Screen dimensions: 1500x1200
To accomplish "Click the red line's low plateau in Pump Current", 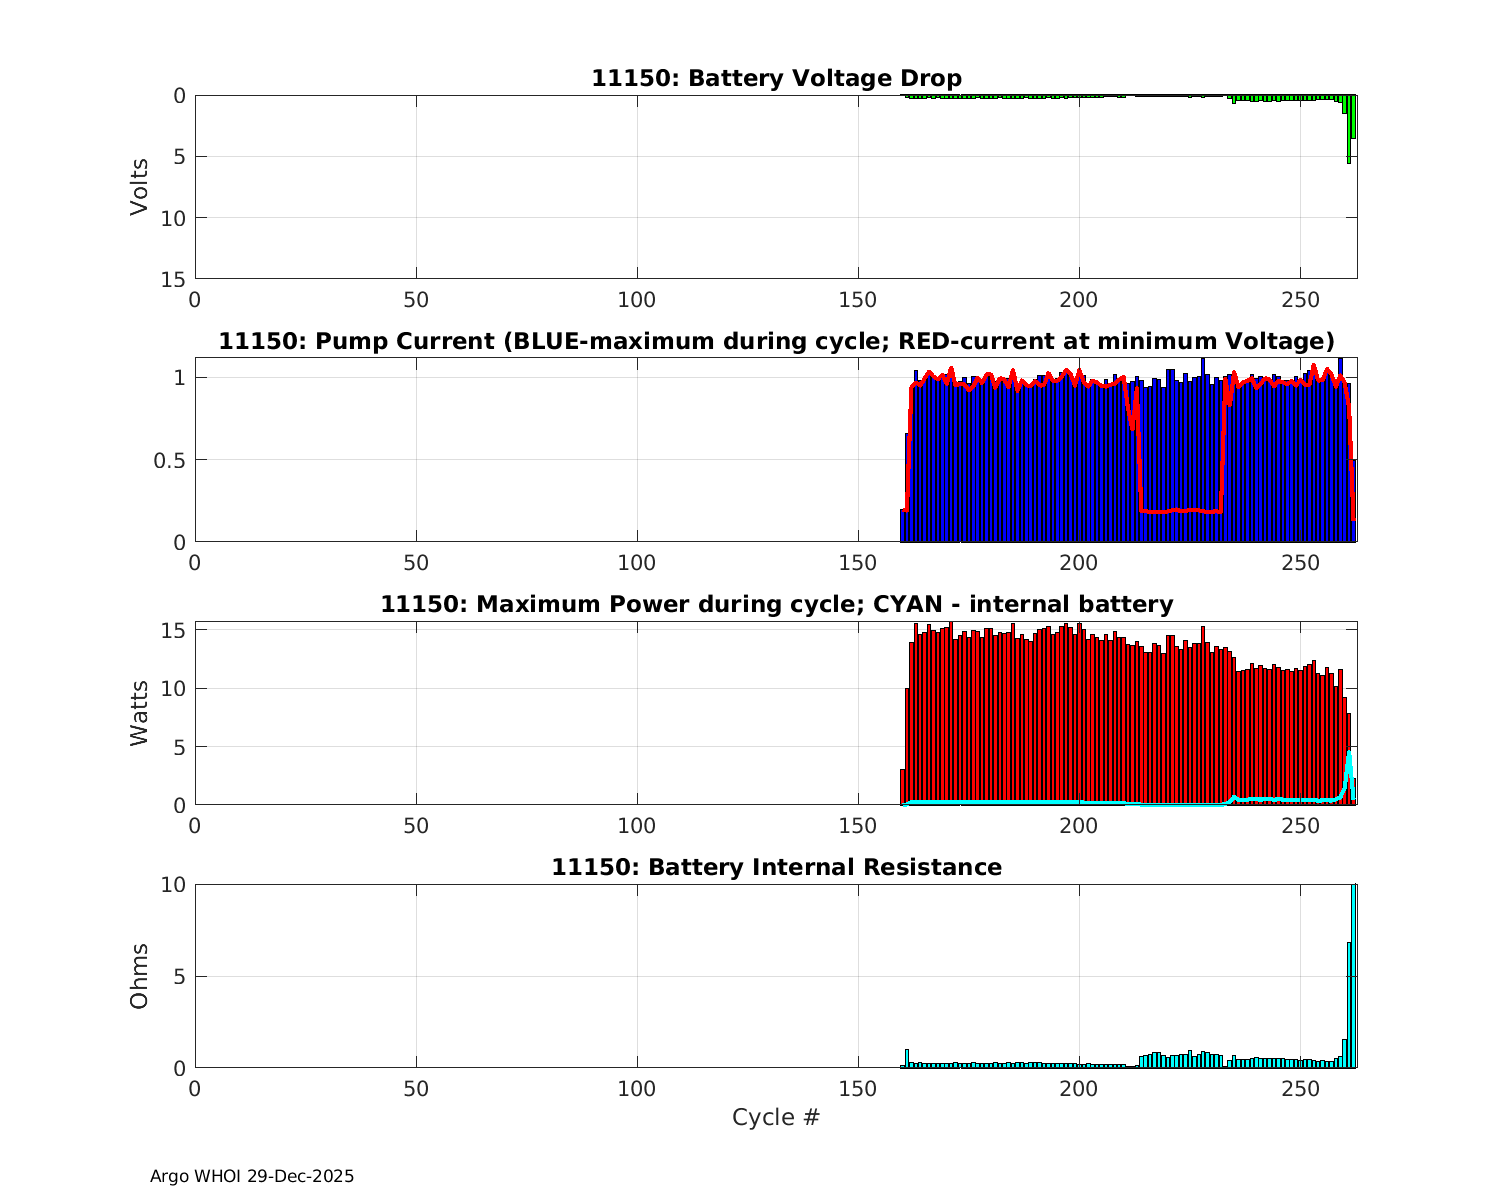I will pyautogui.click(x=1180, y=511).
